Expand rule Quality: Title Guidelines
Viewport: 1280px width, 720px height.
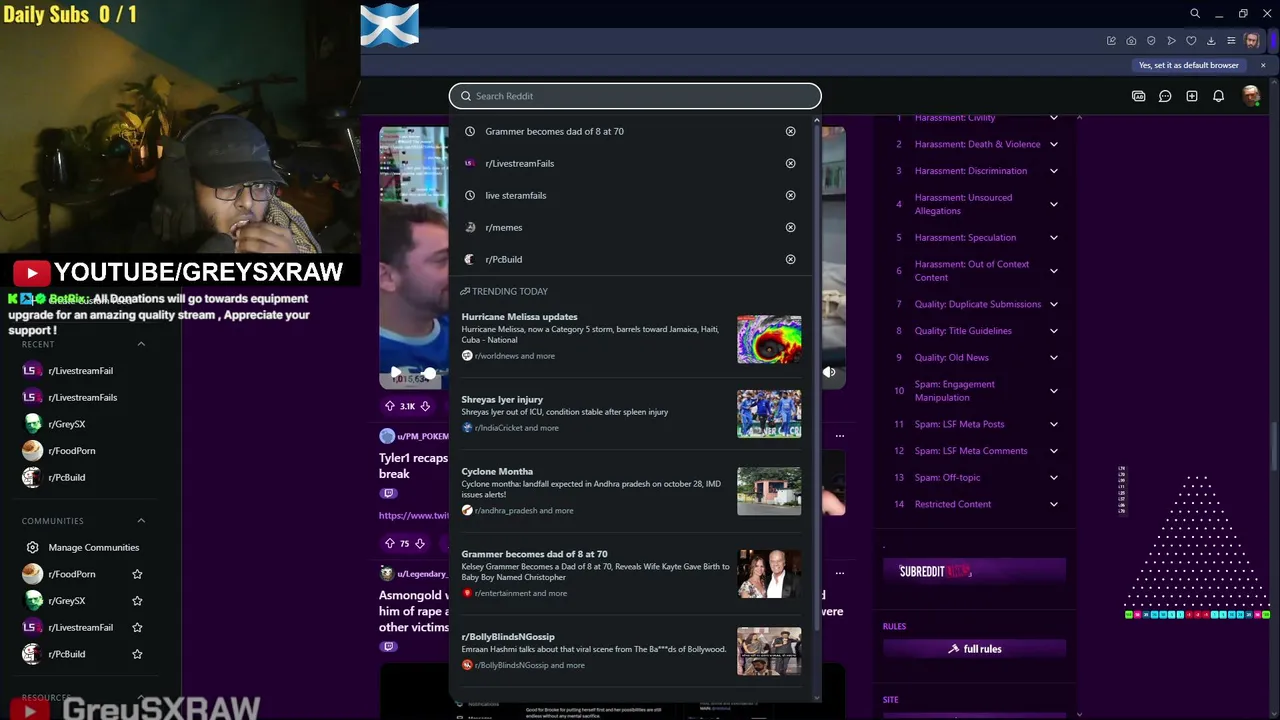1053,331
